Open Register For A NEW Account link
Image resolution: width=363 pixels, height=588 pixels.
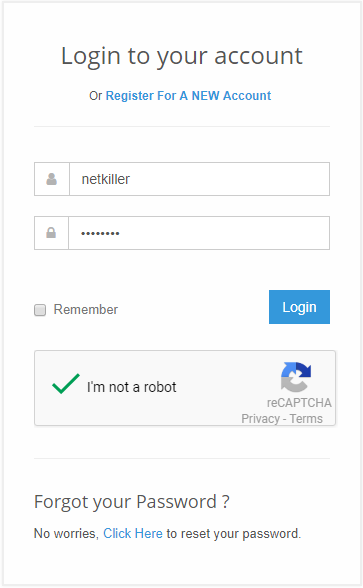188,96
